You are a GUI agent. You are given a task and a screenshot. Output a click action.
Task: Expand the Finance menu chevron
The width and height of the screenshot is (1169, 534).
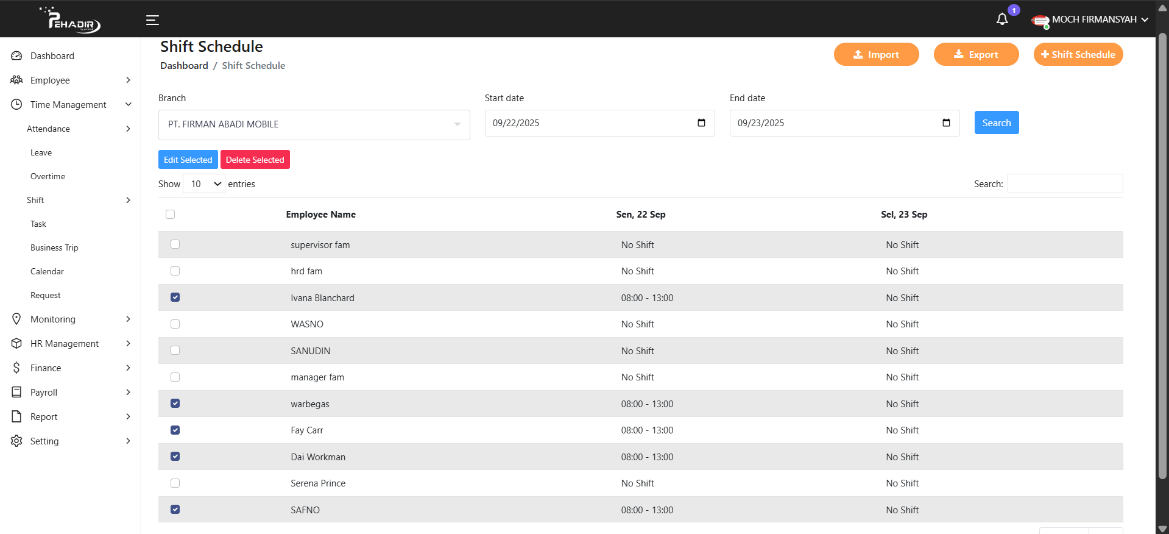point(128,368)
